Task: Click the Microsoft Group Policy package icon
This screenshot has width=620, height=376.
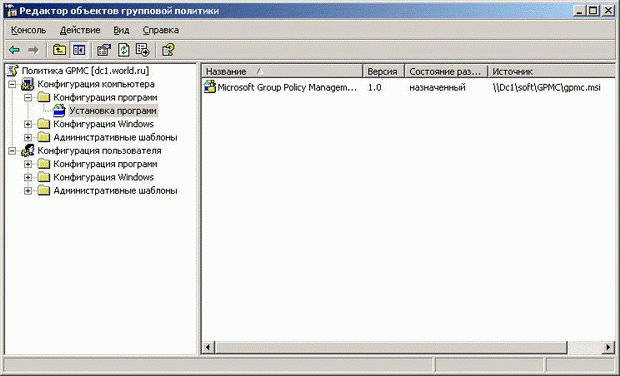Action: pos(210,87)
